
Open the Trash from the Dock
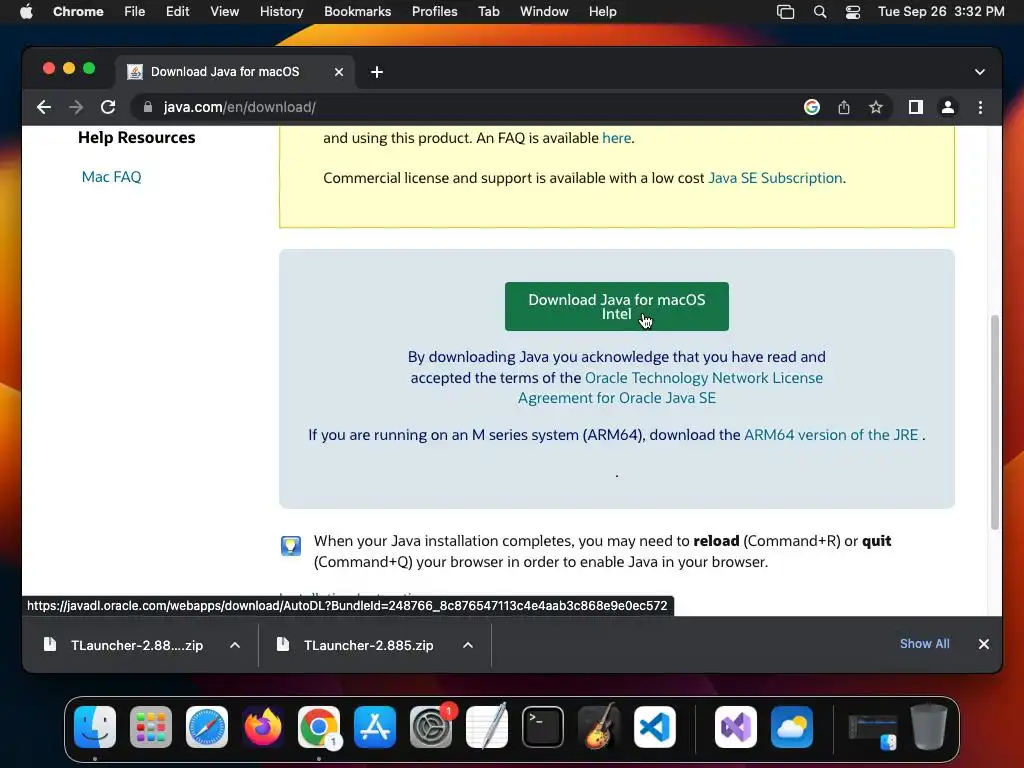(x=929, y=727)
